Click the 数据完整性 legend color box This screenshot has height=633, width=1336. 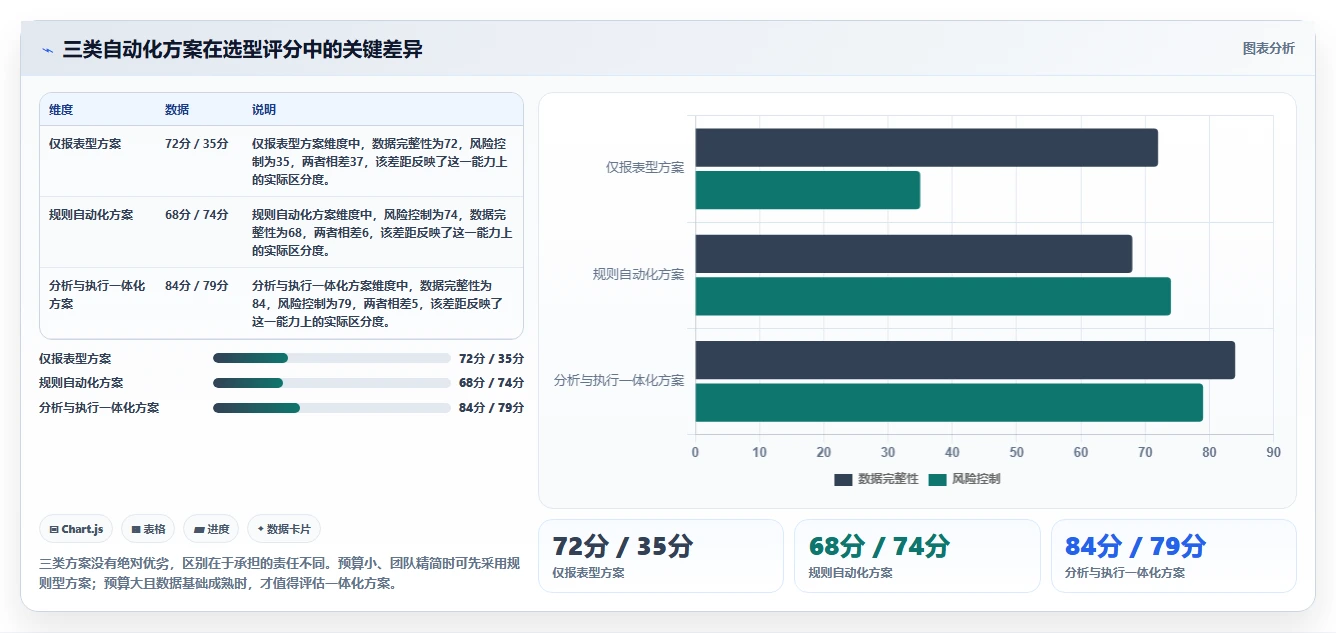(x=843, y=480)
